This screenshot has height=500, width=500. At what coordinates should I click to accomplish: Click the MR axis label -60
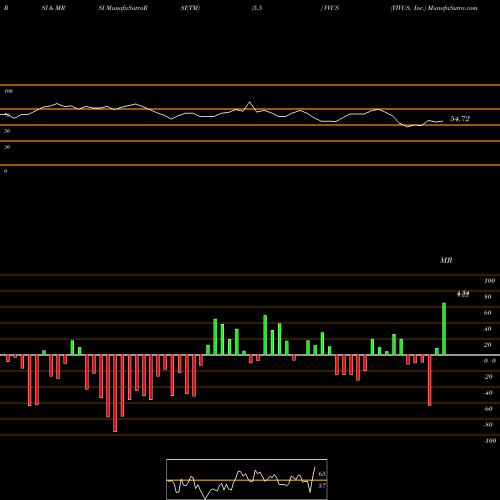[x=488, y=409]
